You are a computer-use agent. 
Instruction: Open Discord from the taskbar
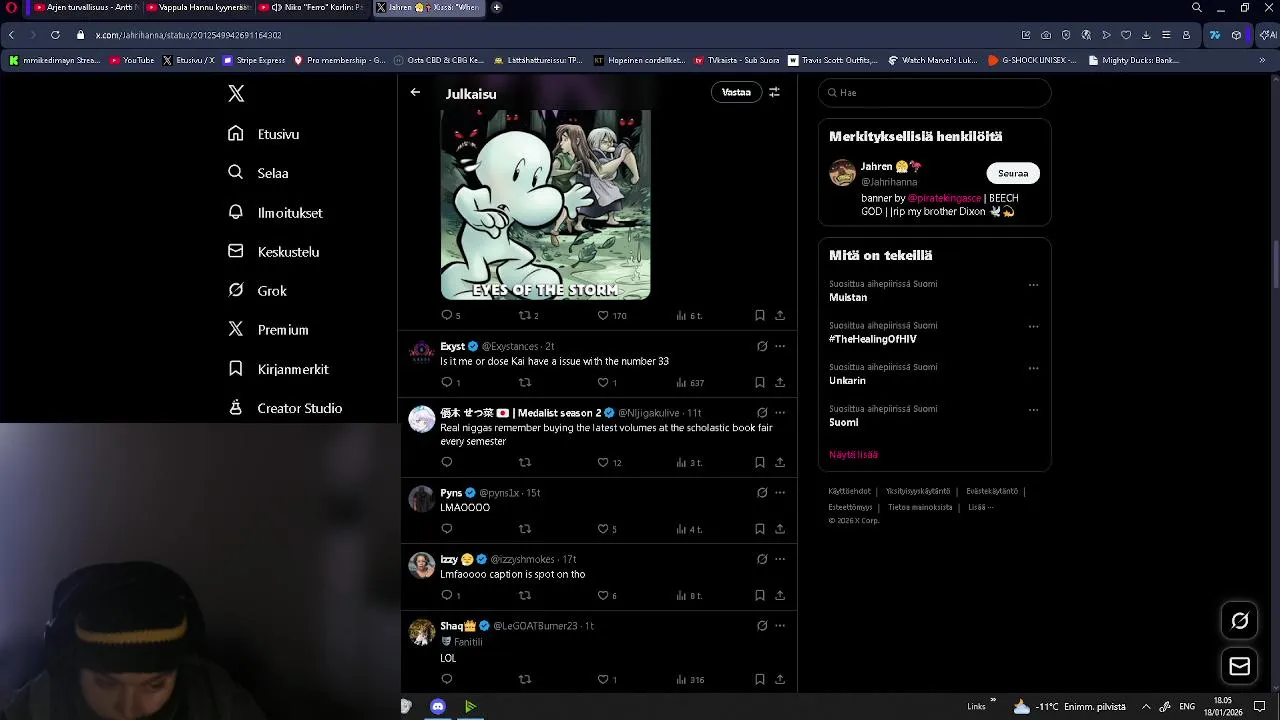[x=438, y=706]
